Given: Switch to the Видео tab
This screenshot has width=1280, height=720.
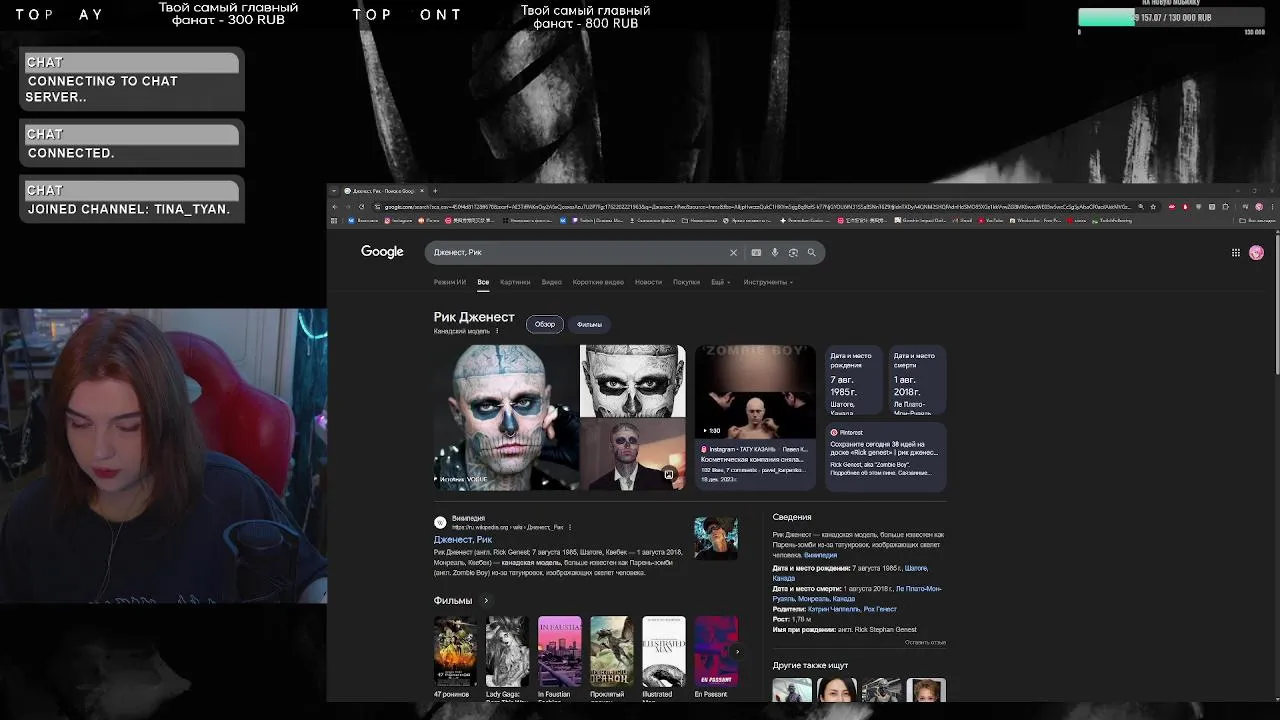Looking at the screenshot, I should pos(552,282).
